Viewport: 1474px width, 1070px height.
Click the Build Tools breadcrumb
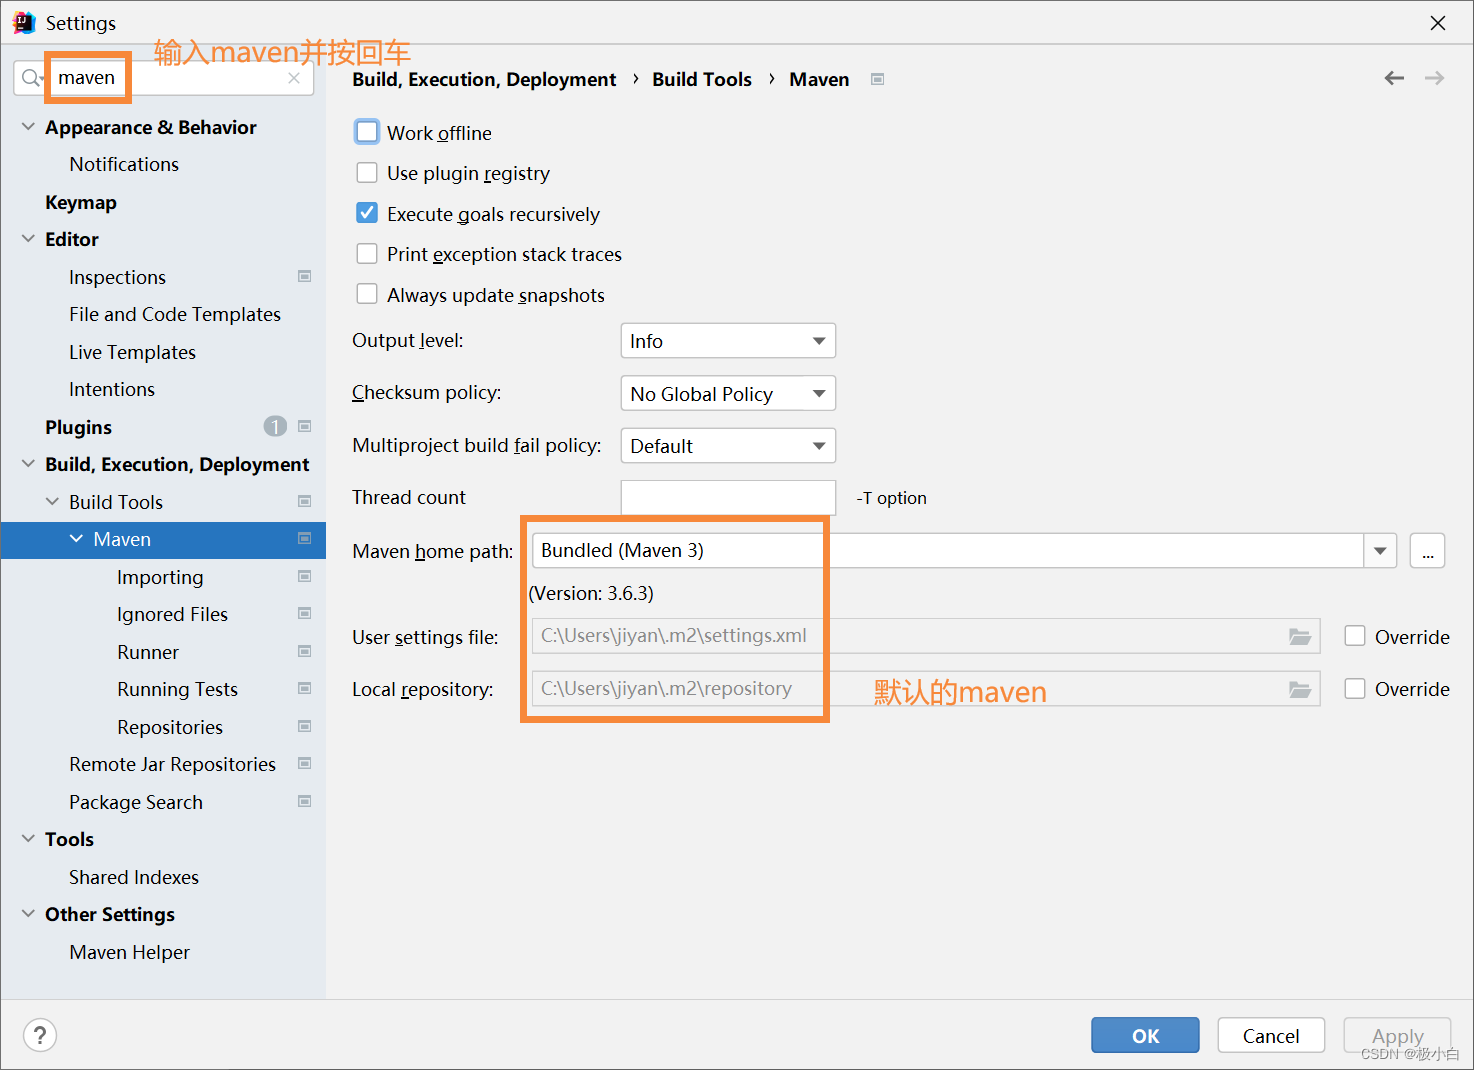coord(702,79)
